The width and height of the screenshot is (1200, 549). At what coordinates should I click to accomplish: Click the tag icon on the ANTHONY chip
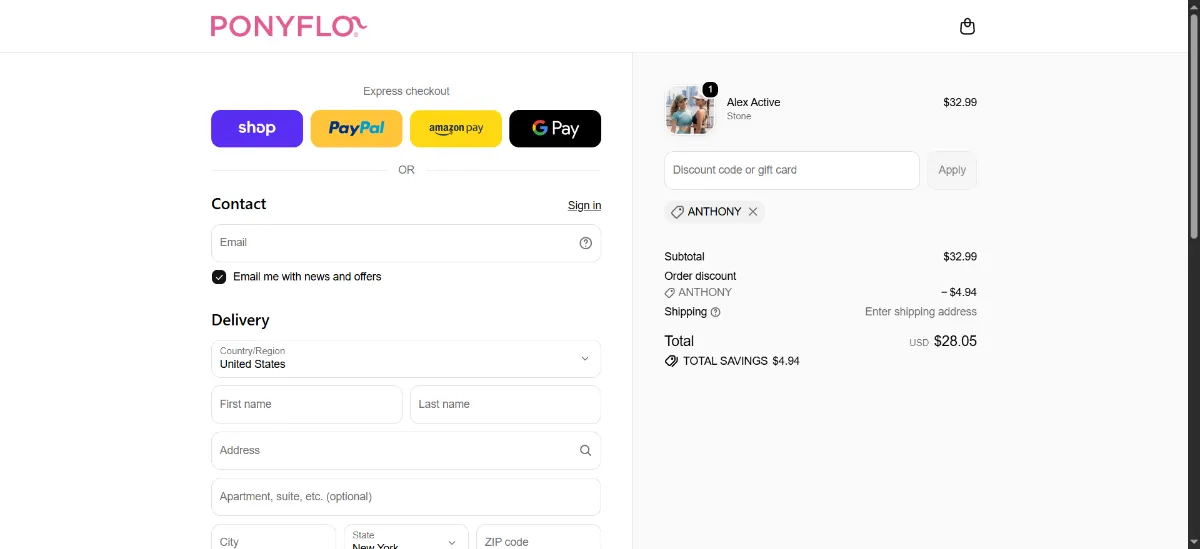click(677, 212)
